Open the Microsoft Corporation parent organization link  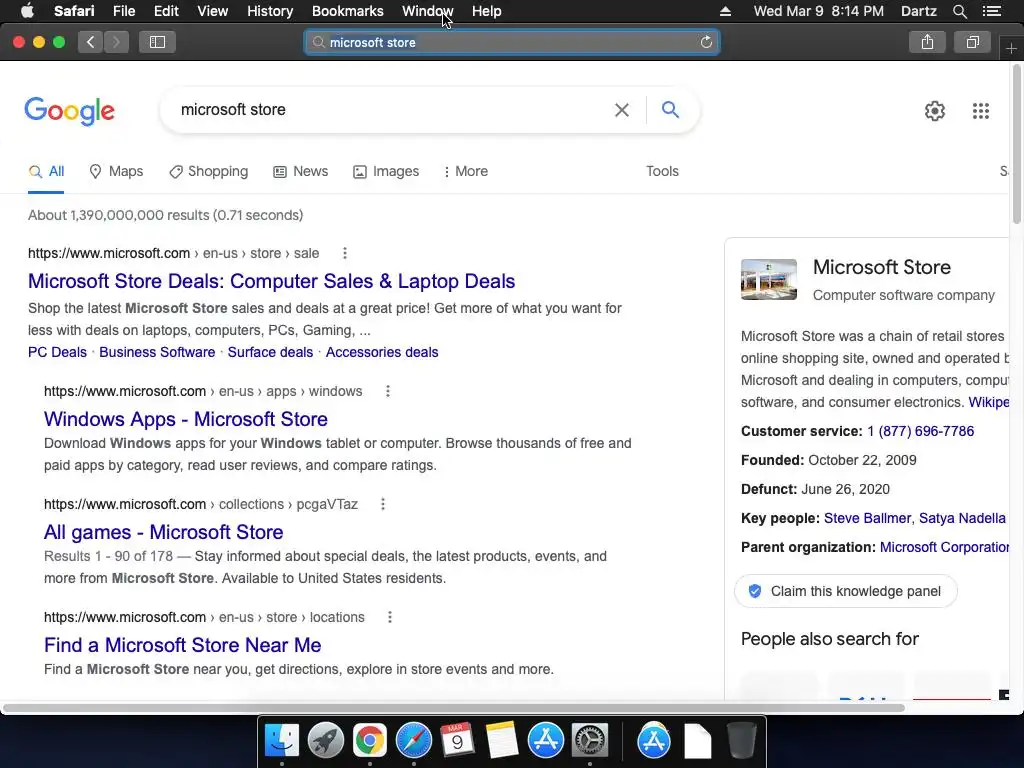click(x=944, y=547)
